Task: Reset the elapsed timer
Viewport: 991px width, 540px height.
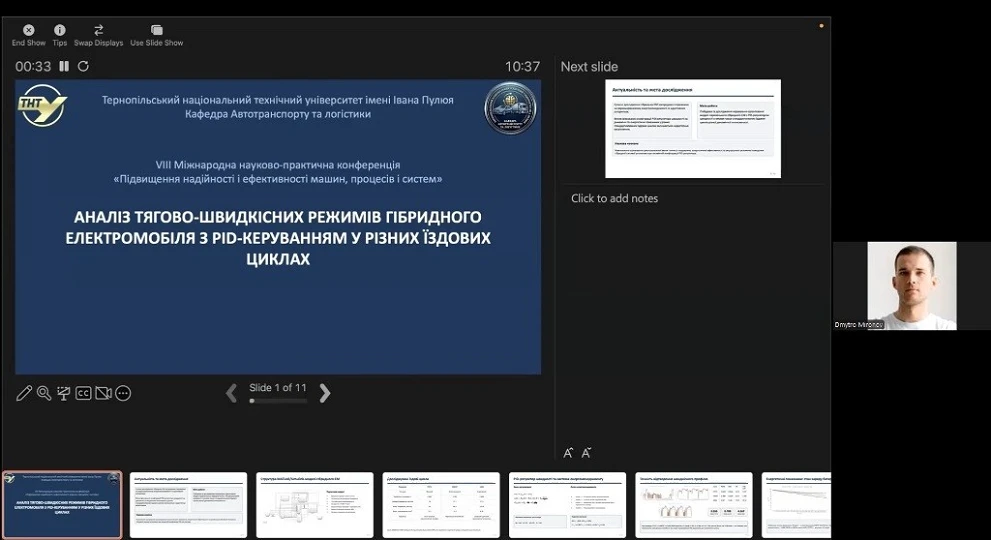Action: (83, 67)
